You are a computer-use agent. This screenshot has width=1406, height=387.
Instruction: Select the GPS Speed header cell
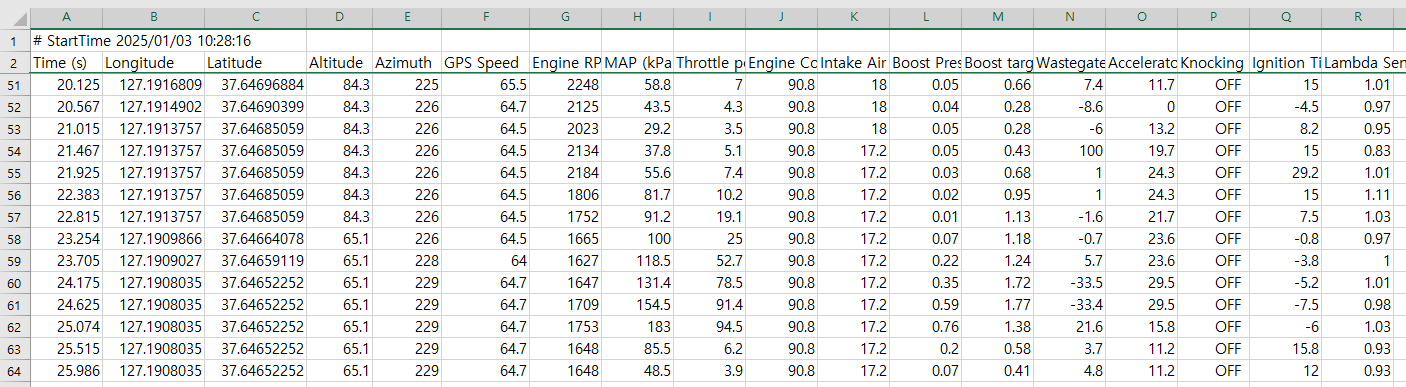click(x=485, y=63)
